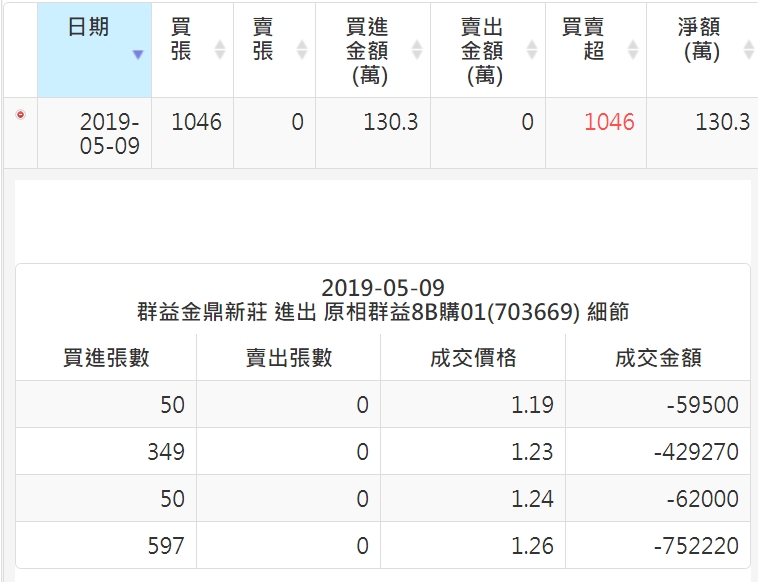This screenshot has height=582, width=758.
Task: Click the sort arrows beside 賣張
Action: point(301,50)
